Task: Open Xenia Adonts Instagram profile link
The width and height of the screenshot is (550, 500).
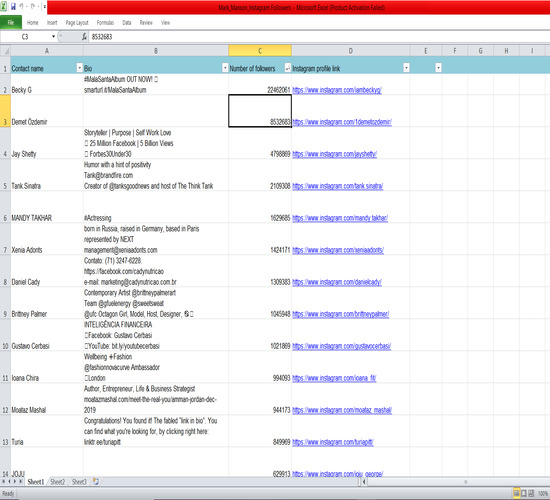Action: pos(338,250)
